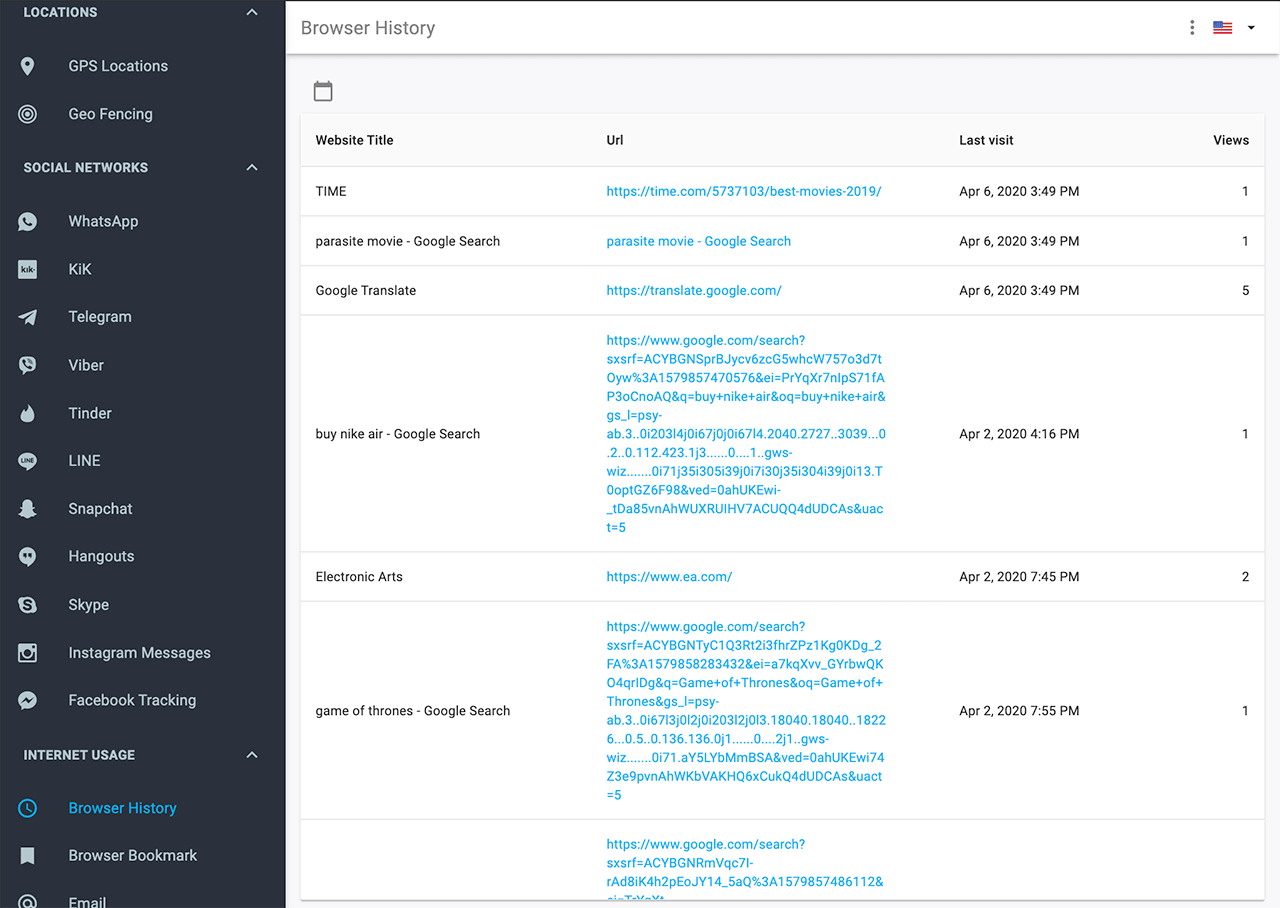This screenshot has height=908, width=1280.
Task: Open the Snapchat ghost icon
Action: (28, 509)
